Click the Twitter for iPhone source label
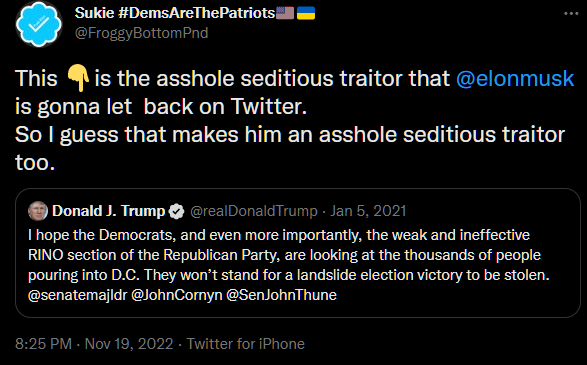Screen dimensions: 587x365 [246, 344]
